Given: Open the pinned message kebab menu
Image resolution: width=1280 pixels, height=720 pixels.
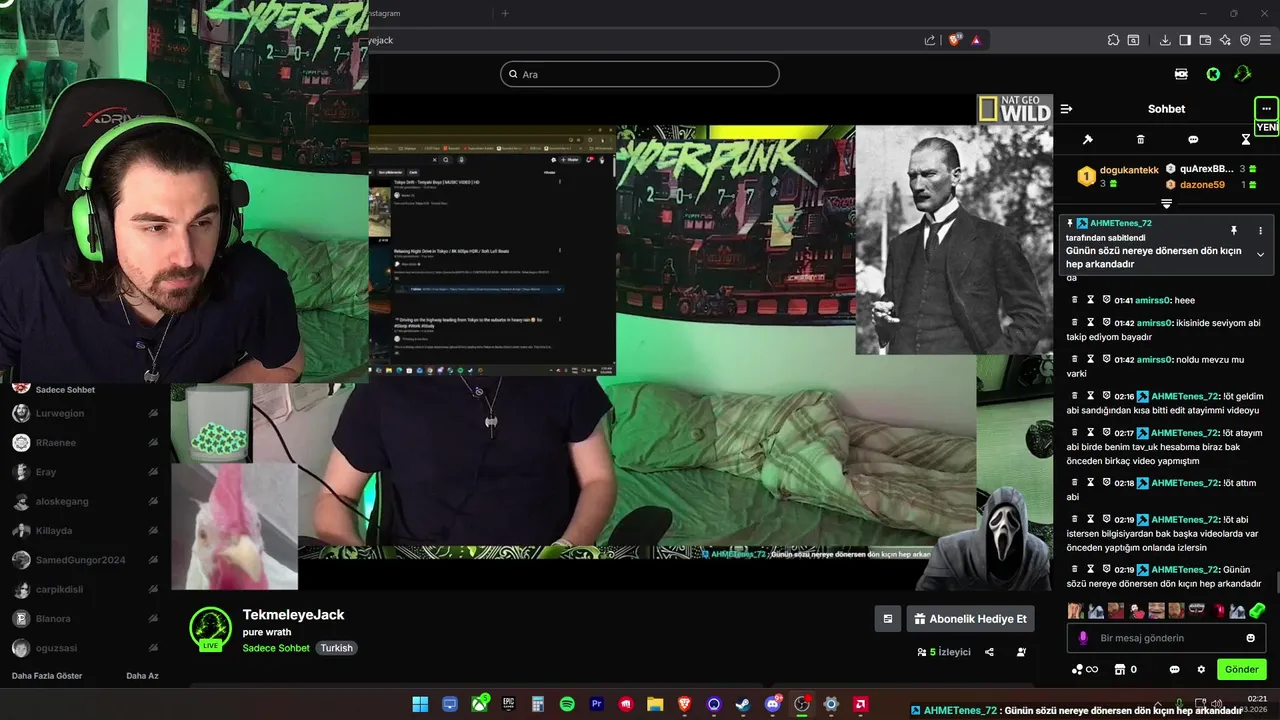Looking at the screenshot, I should [1260, 231].
